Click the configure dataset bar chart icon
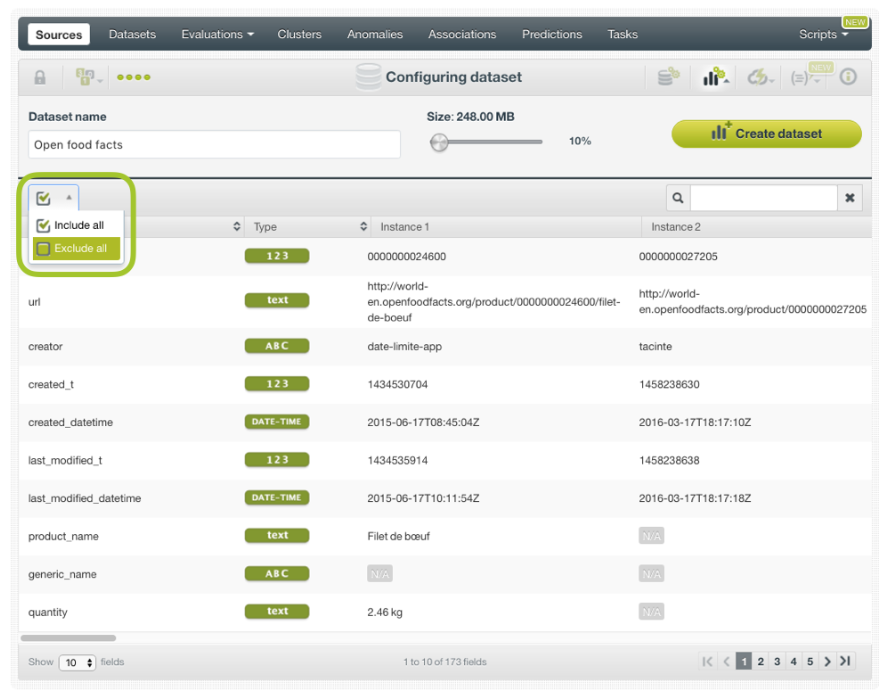The image size is (894, 699). [713, 77]
